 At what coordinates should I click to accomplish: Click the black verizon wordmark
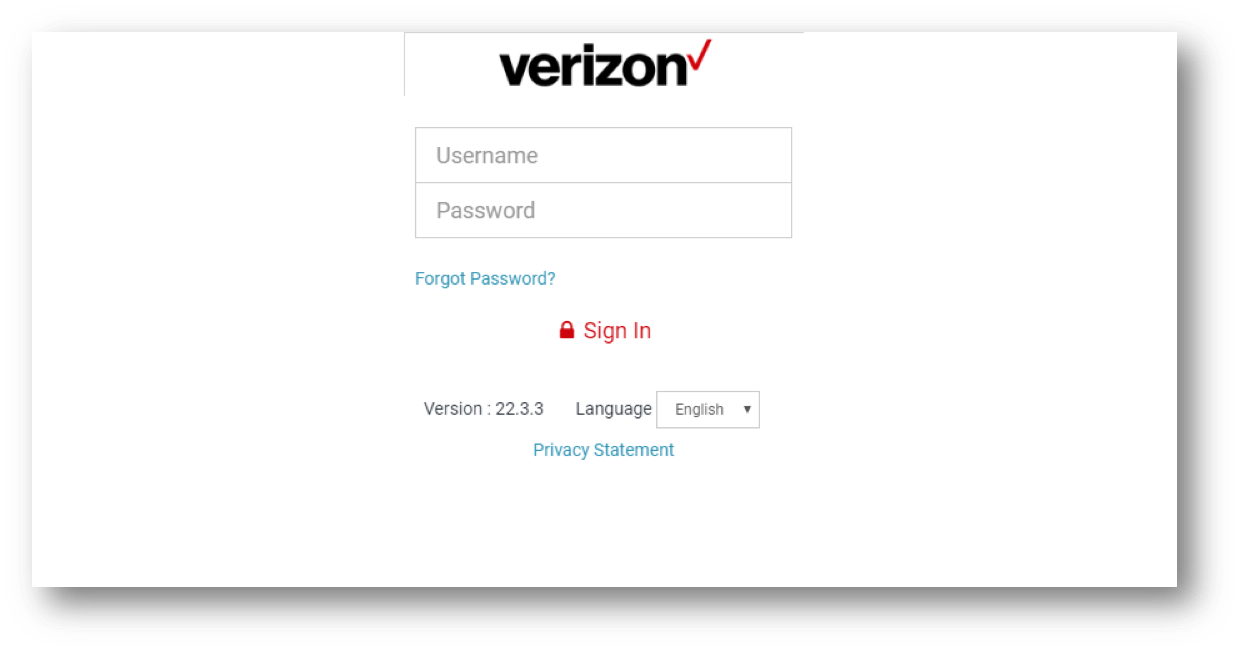[x=592, y=67]
